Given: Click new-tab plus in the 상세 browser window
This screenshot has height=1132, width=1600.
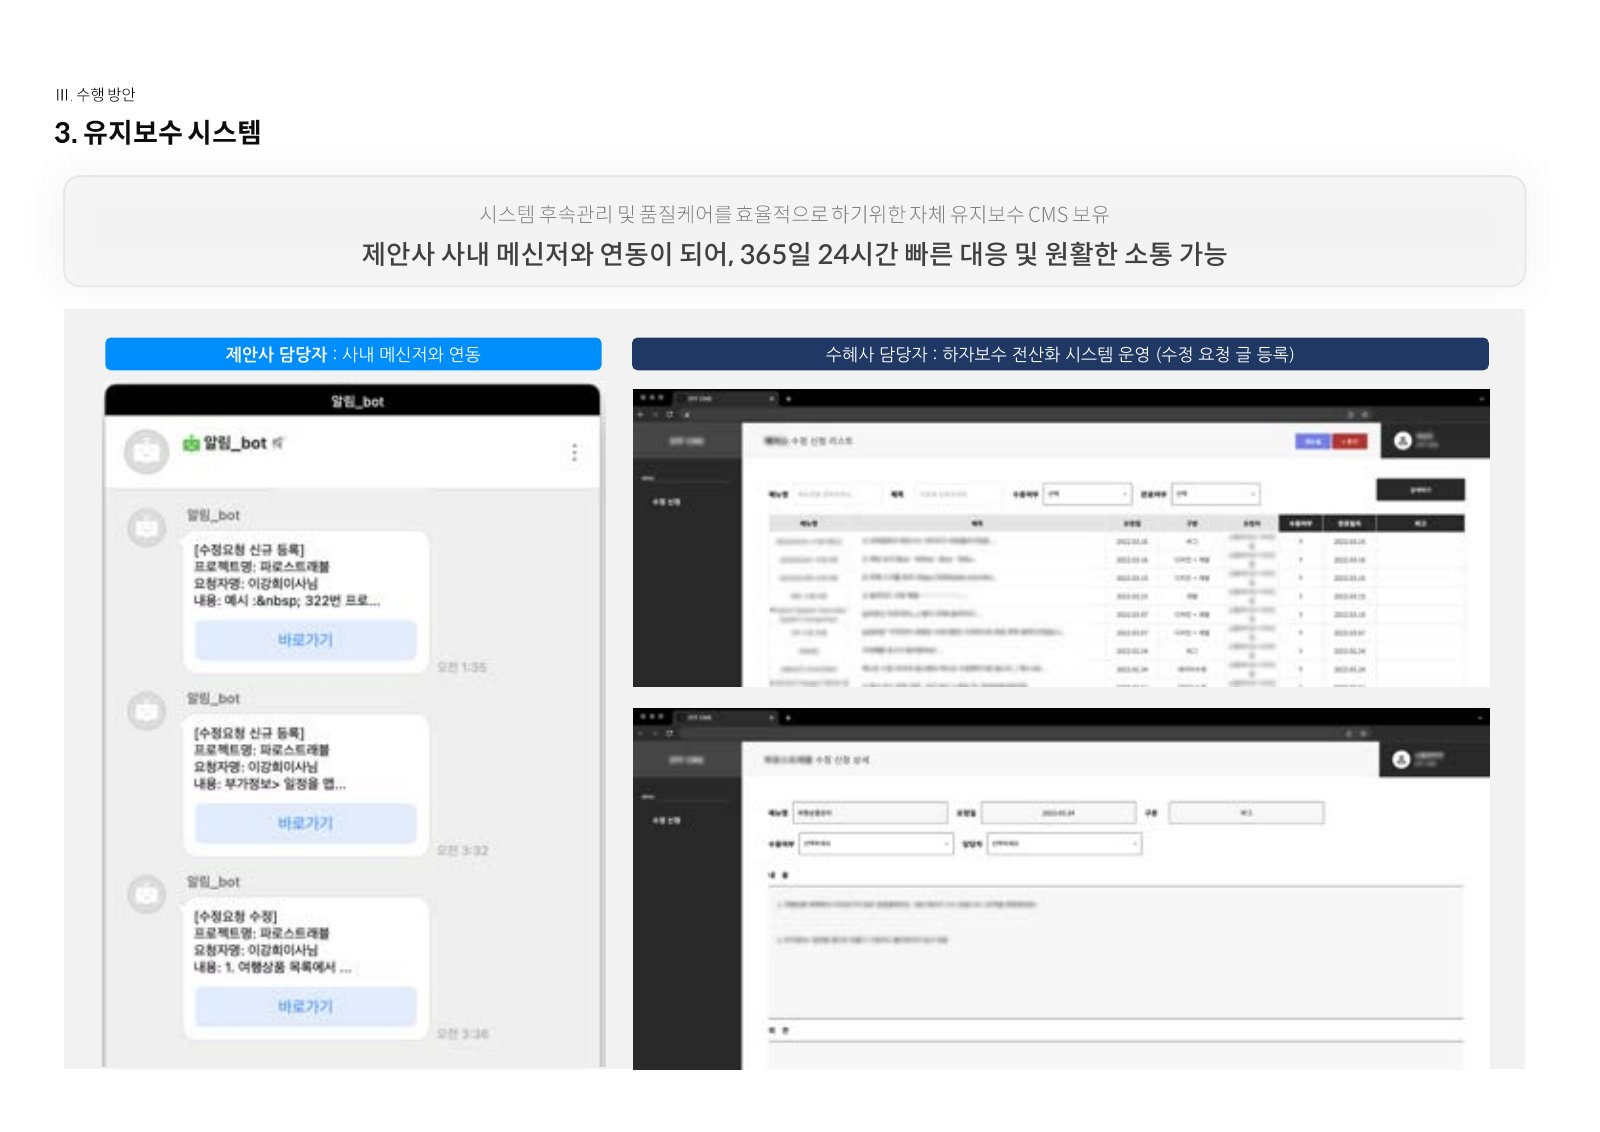Looking at the screenshot, I should tap(788, 717).
